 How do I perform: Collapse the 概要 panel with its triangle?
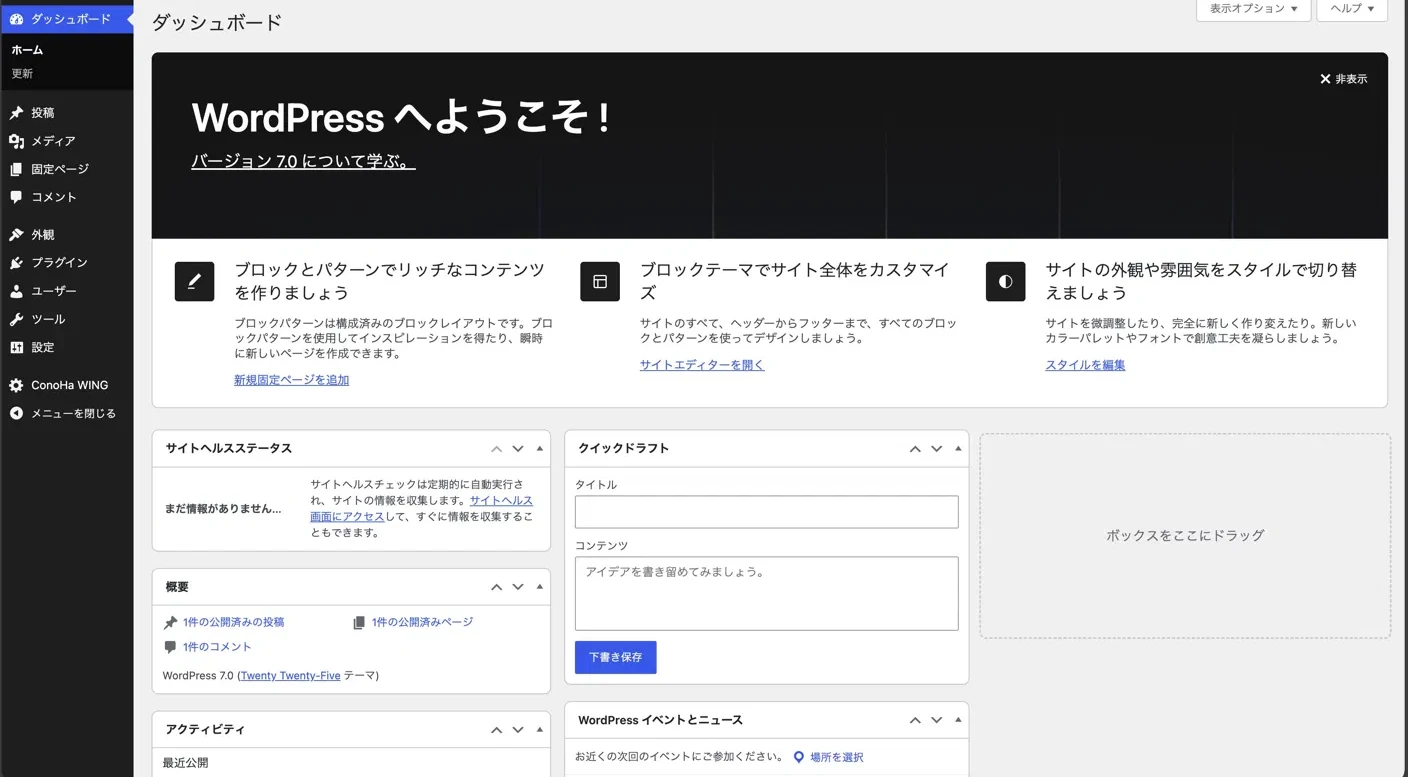540,587
